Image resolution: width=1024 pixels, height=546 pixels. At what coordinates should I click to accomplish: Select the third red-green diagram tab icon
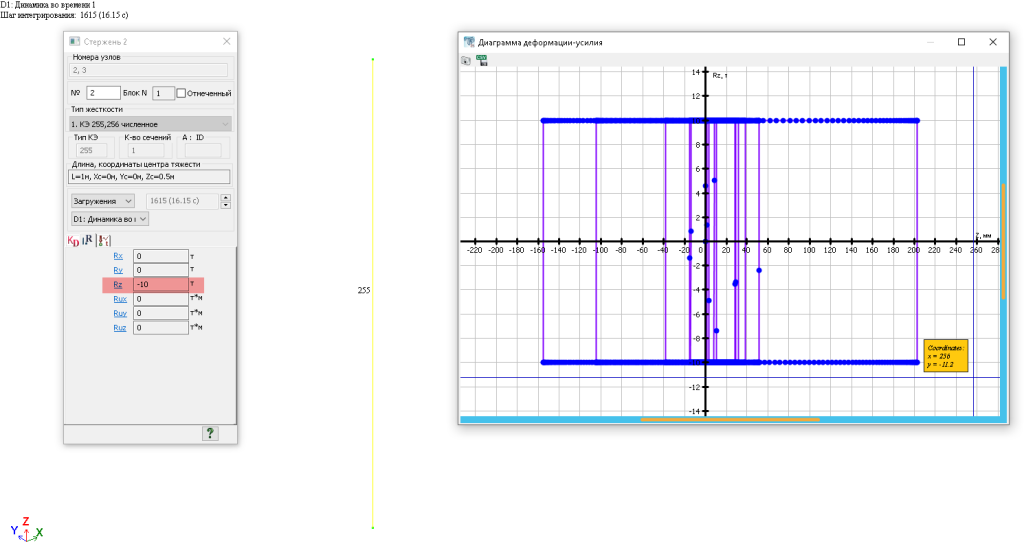tap(105, 240)
